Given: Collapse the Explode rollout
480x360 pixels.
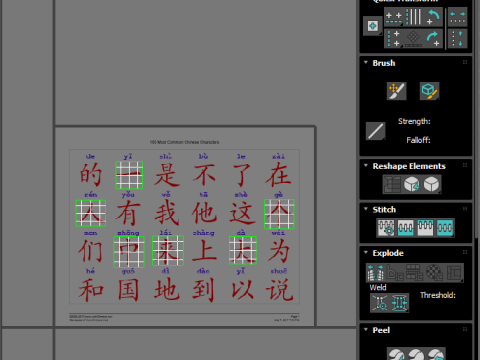Looking at the screenshot, I should pyautogui.click(x=366, y=252).
